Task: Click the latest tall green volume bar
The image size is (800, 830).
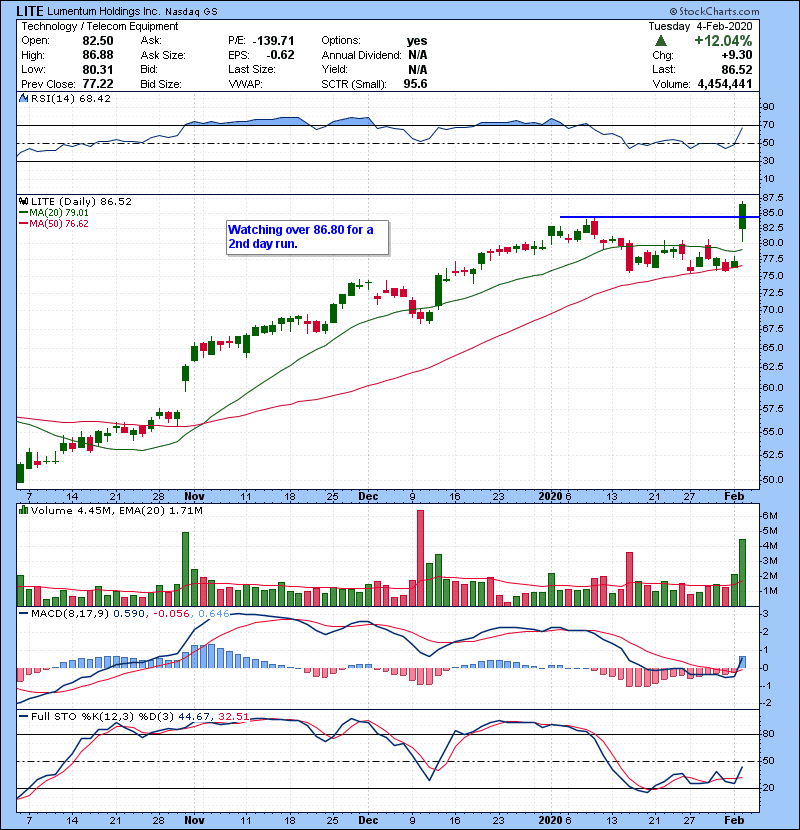Action: tap(742, 572)
